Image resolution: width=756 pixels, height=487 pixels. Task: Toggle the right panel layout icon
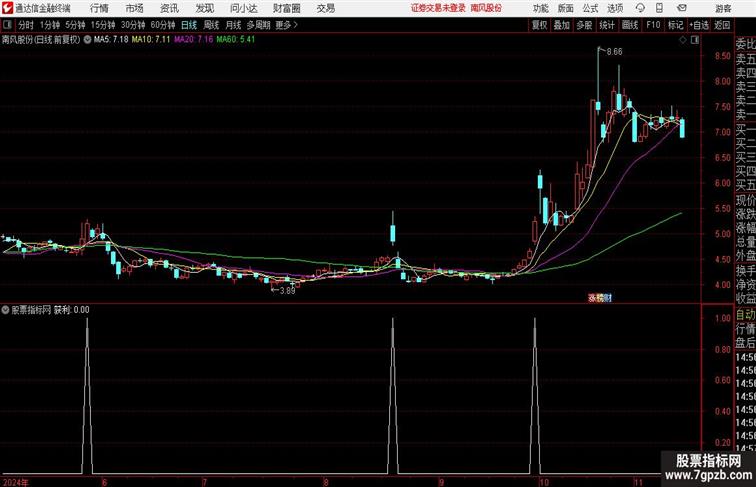[x=695, y=40]
